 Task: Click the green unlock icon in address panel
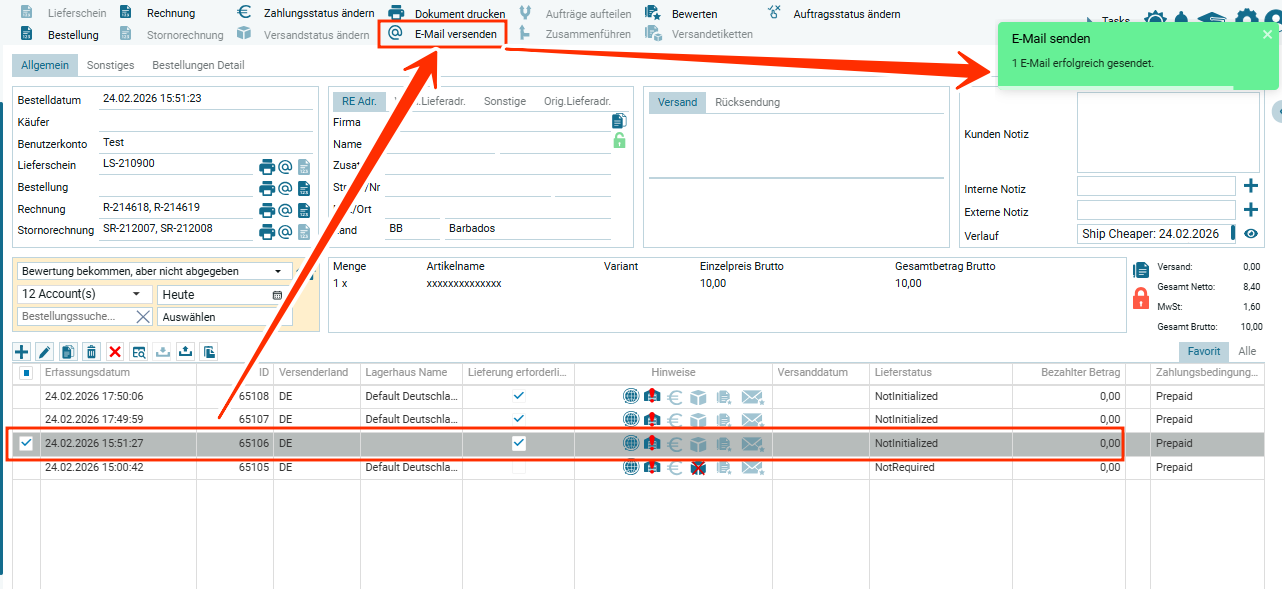coord(619,141)
